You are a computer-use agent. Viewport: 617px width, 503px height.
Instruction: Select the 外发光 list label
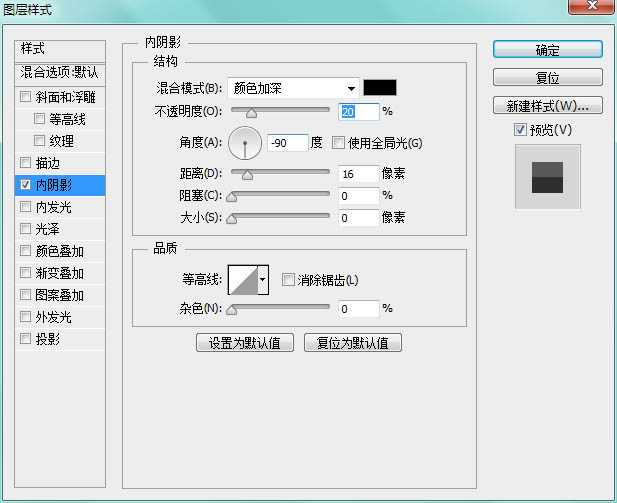coord(54,317)
